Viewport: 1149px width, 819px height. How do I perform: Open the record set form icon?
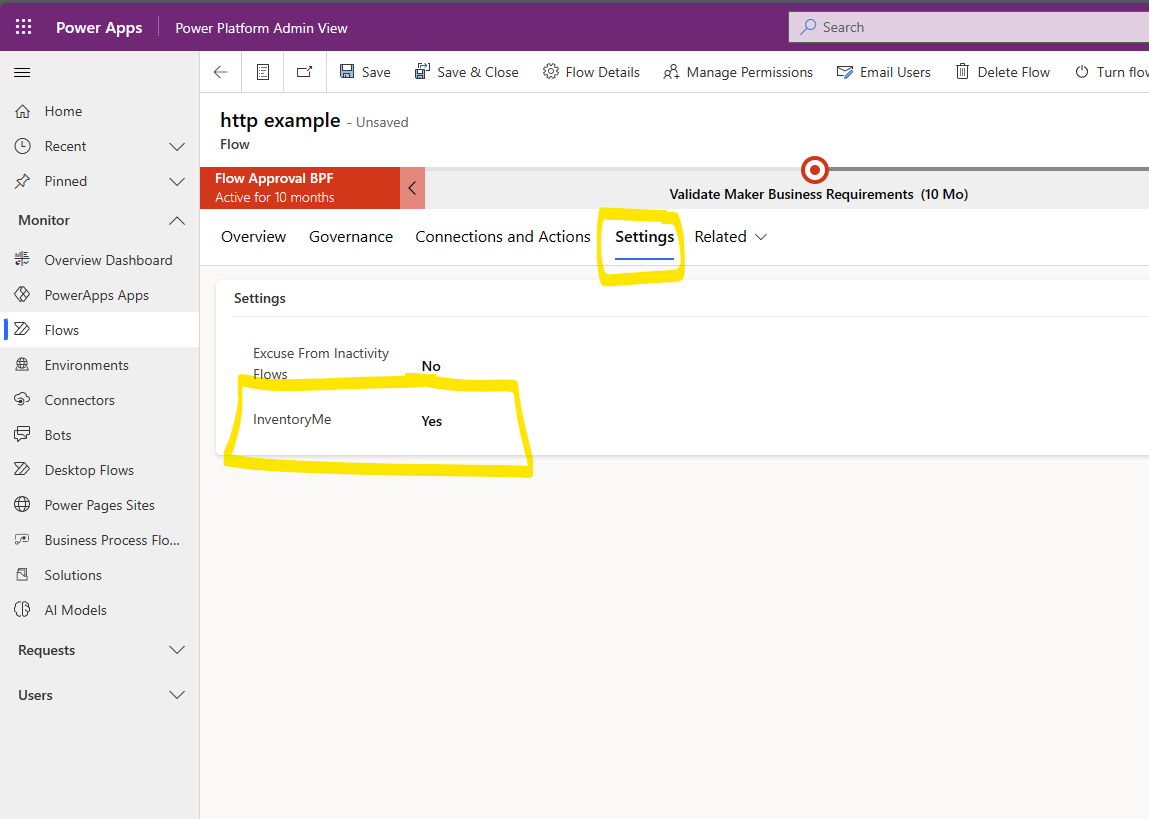263,72
